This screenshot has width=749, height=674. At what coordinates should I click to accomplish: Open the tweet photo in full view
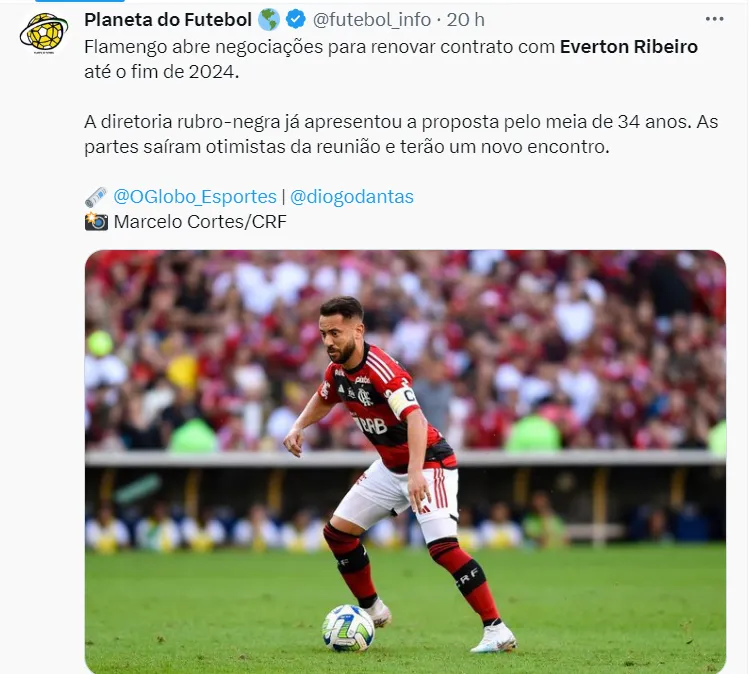[x=405, y=461]
